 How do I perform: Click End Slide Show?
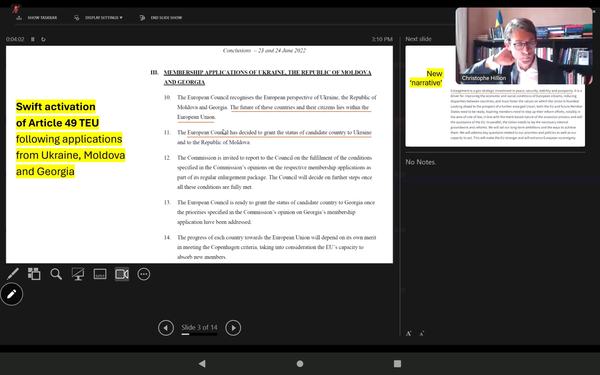(161, 18)
